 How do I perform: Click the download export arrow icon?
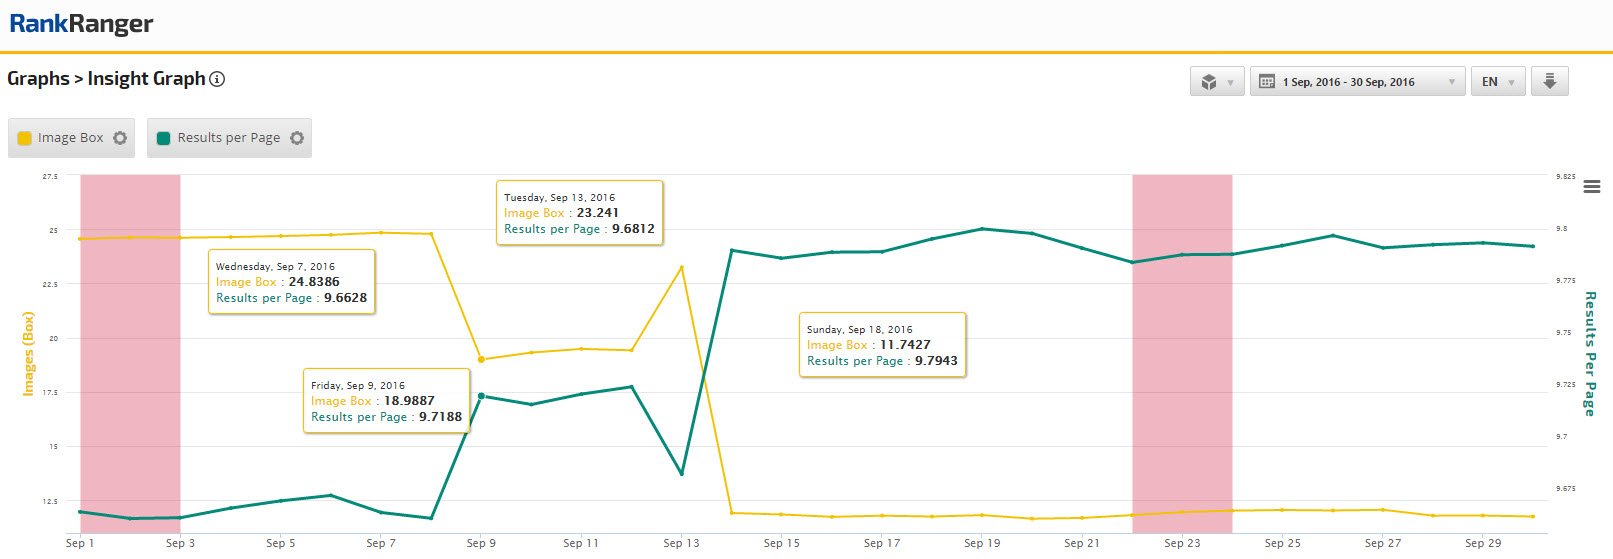pyautogui.click(x=1549, y=81)
